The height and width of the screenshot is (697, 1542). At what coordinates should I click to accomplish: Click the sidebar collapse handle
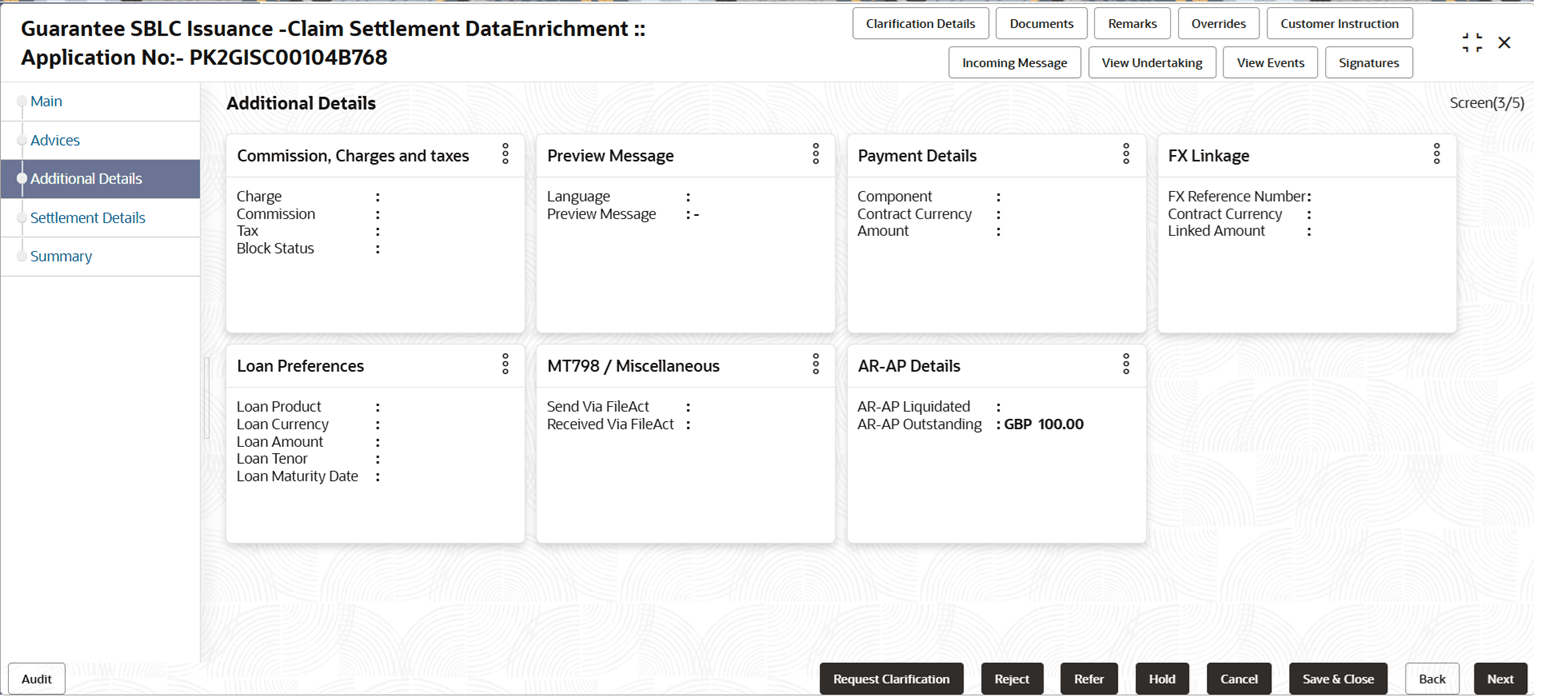pos(207,397)
